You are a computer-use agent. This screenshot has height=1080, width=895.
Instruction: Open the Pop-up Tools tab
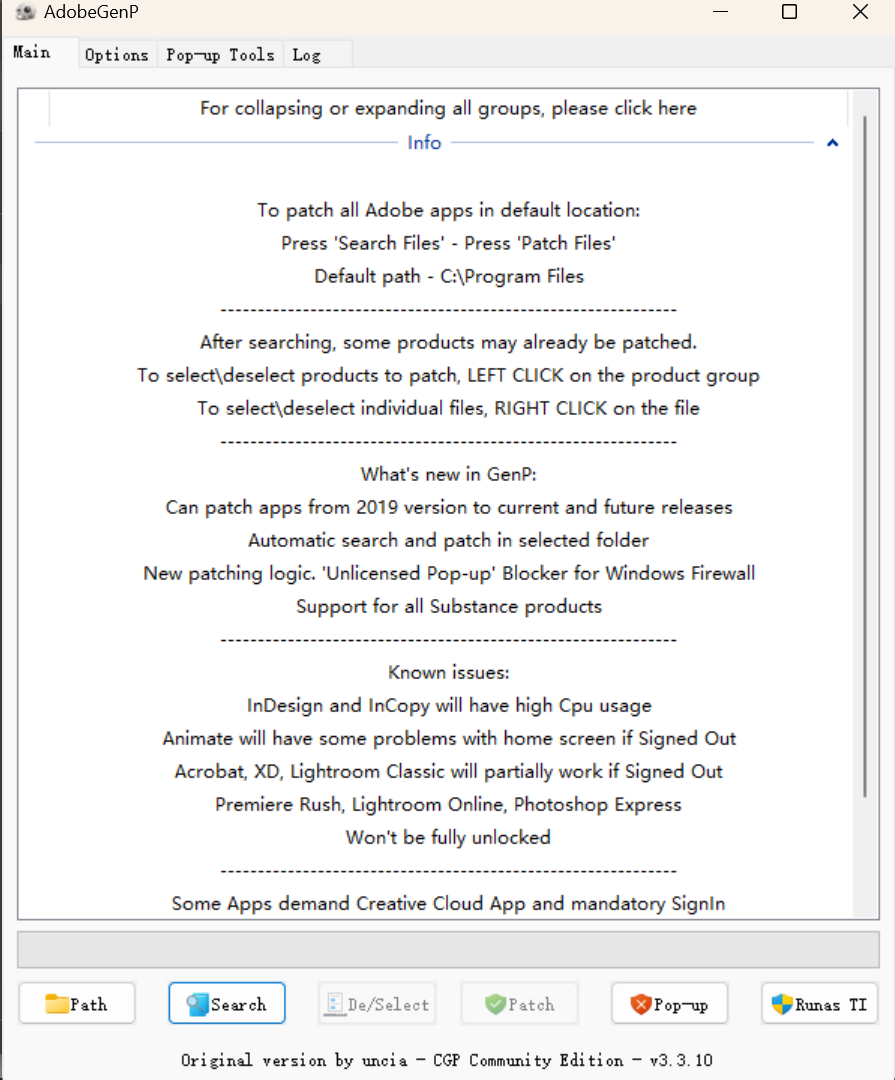coord(220,55)
